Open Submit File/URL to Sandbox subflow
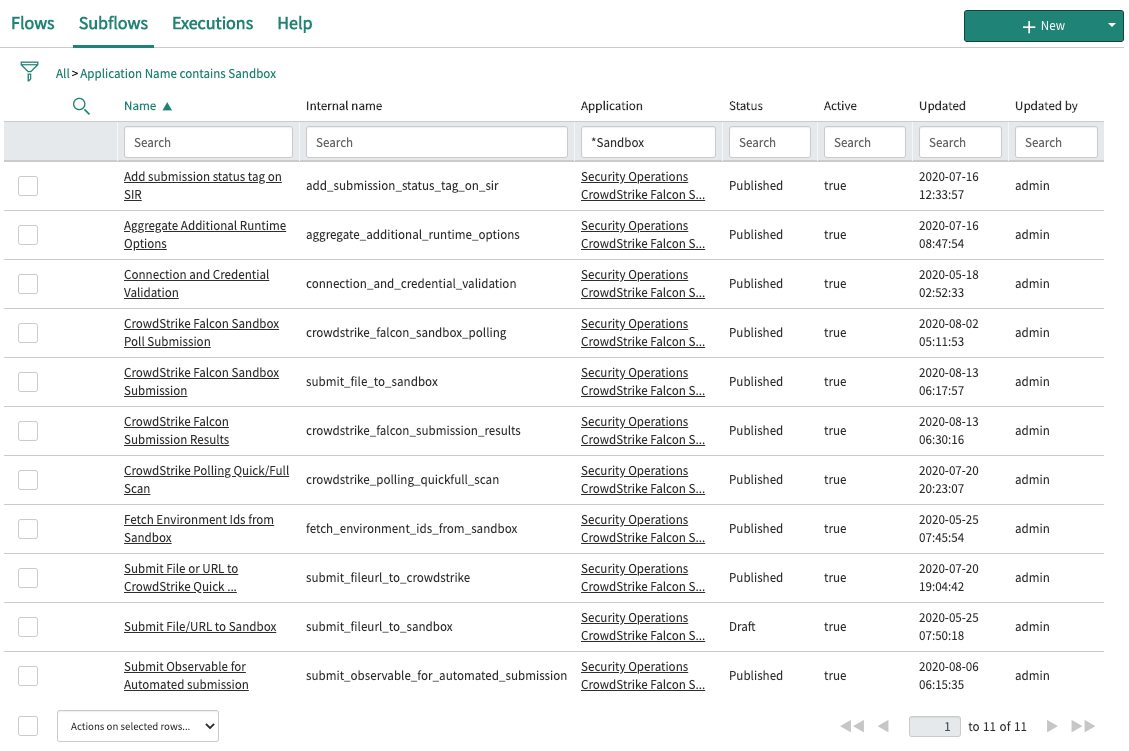1129x751 pixels. pyautogui.click(x=199, y=626)
